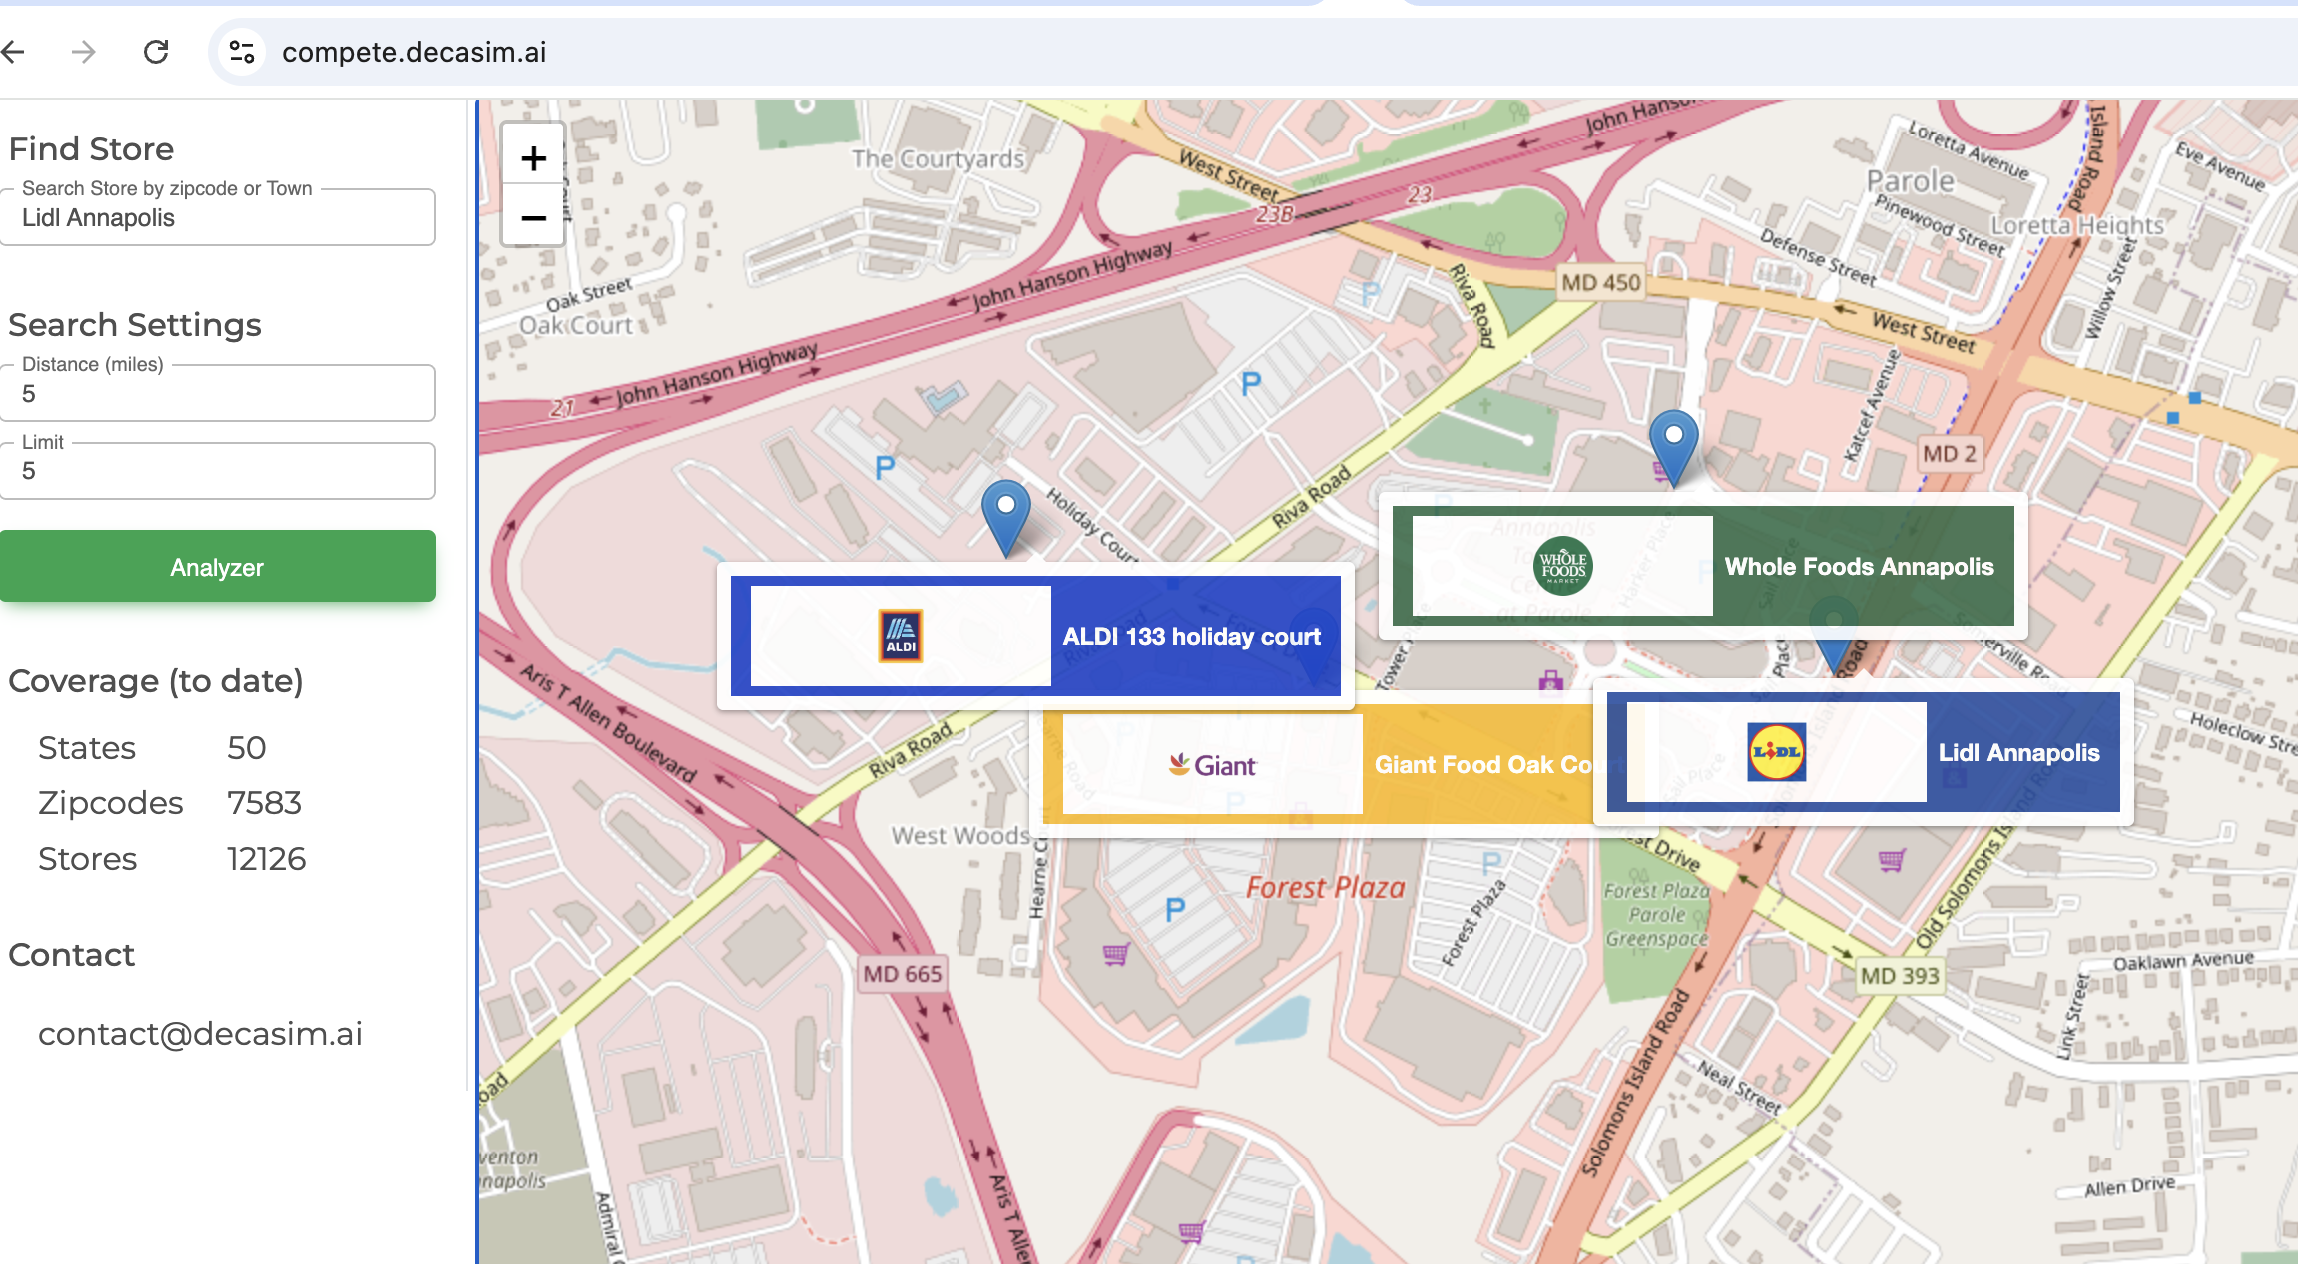The height and width of the screenshot is (1264, 2298).
Task: Click the Giant logo thumbnail
Action: [1212, 765]
